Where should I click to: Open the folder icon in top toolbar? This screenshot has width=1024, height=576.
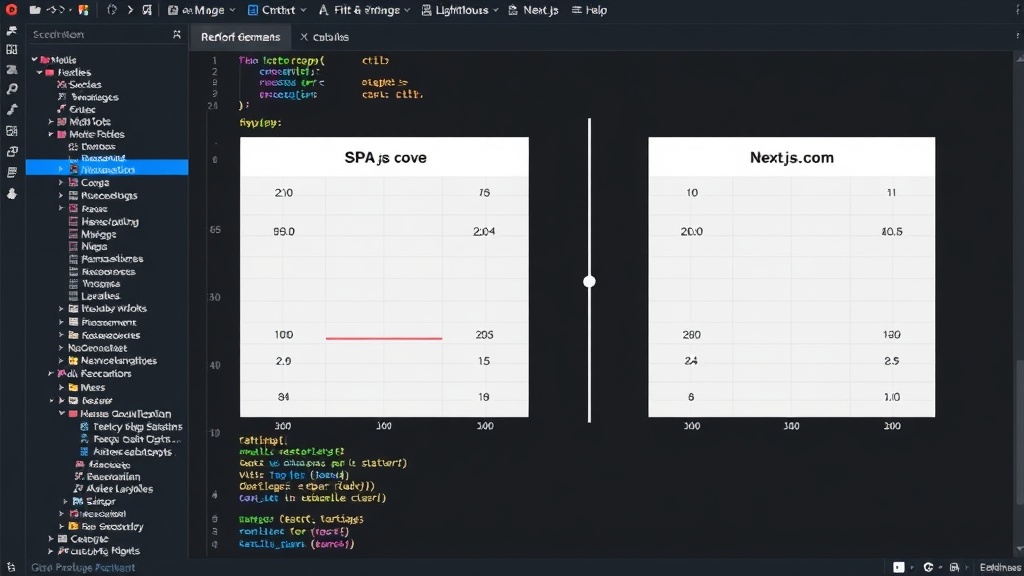point(35,10)
